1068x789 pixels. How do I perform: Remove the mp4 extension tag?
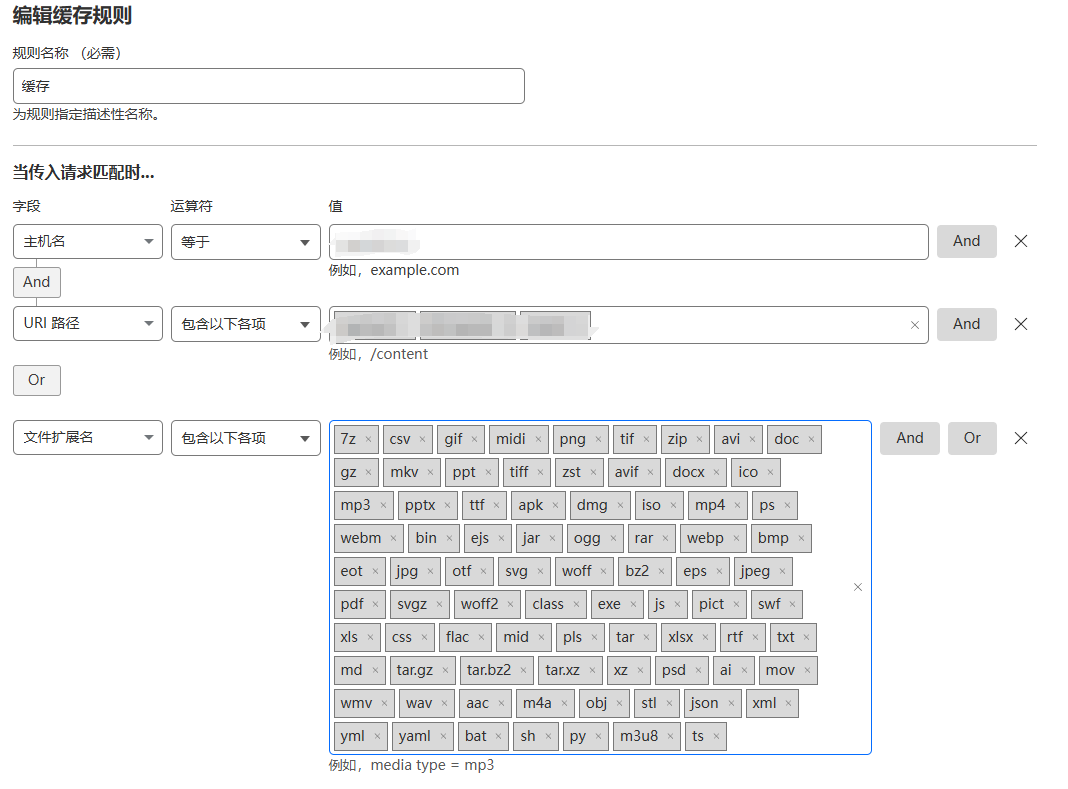pyautogui.click(x=737, y=506)
